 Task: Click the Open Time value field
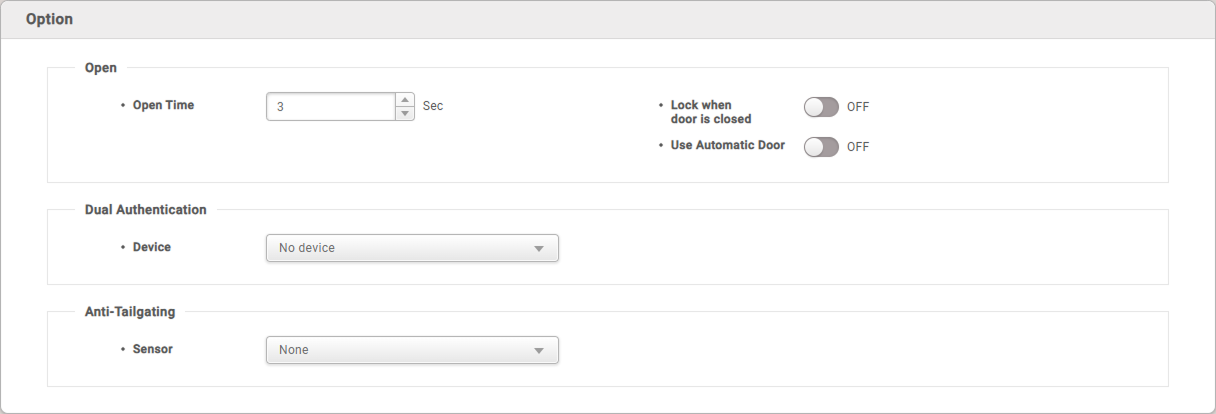tap(331, 106)
